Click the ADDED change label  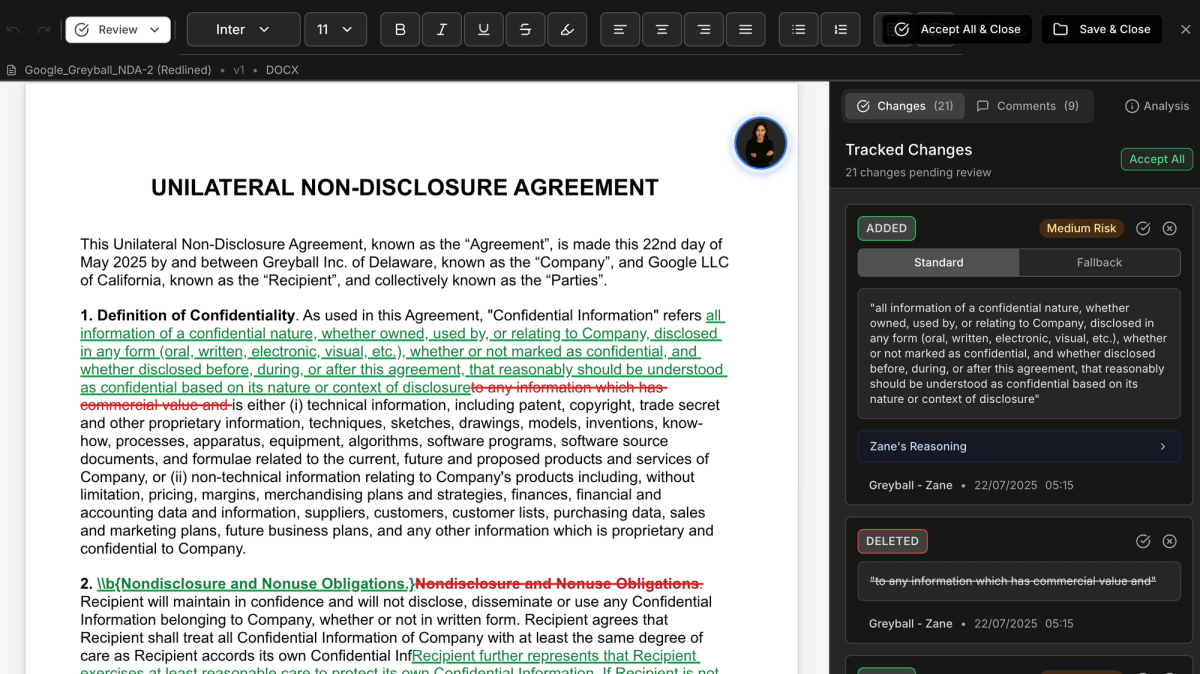(887, 229)
